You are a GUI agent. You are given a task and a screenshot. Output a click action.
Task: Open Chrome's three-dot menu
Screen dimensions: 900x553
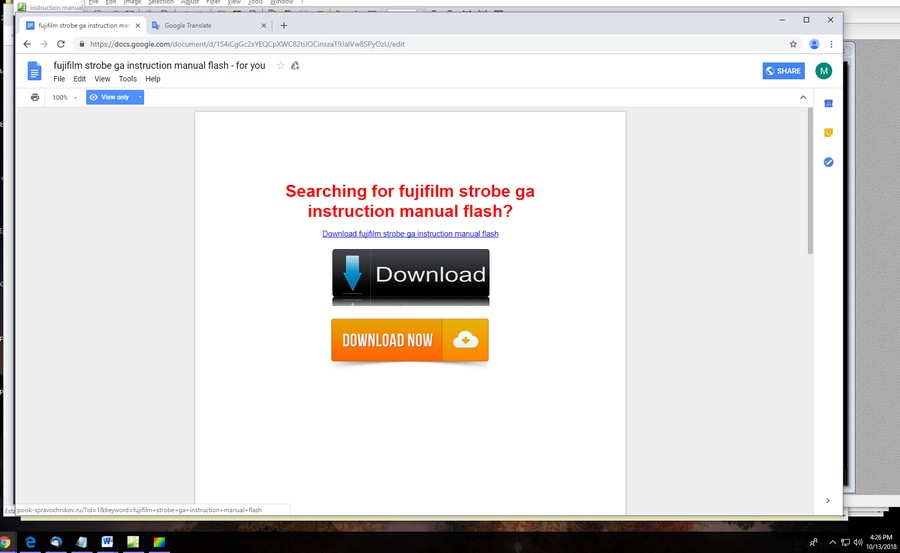831,44
